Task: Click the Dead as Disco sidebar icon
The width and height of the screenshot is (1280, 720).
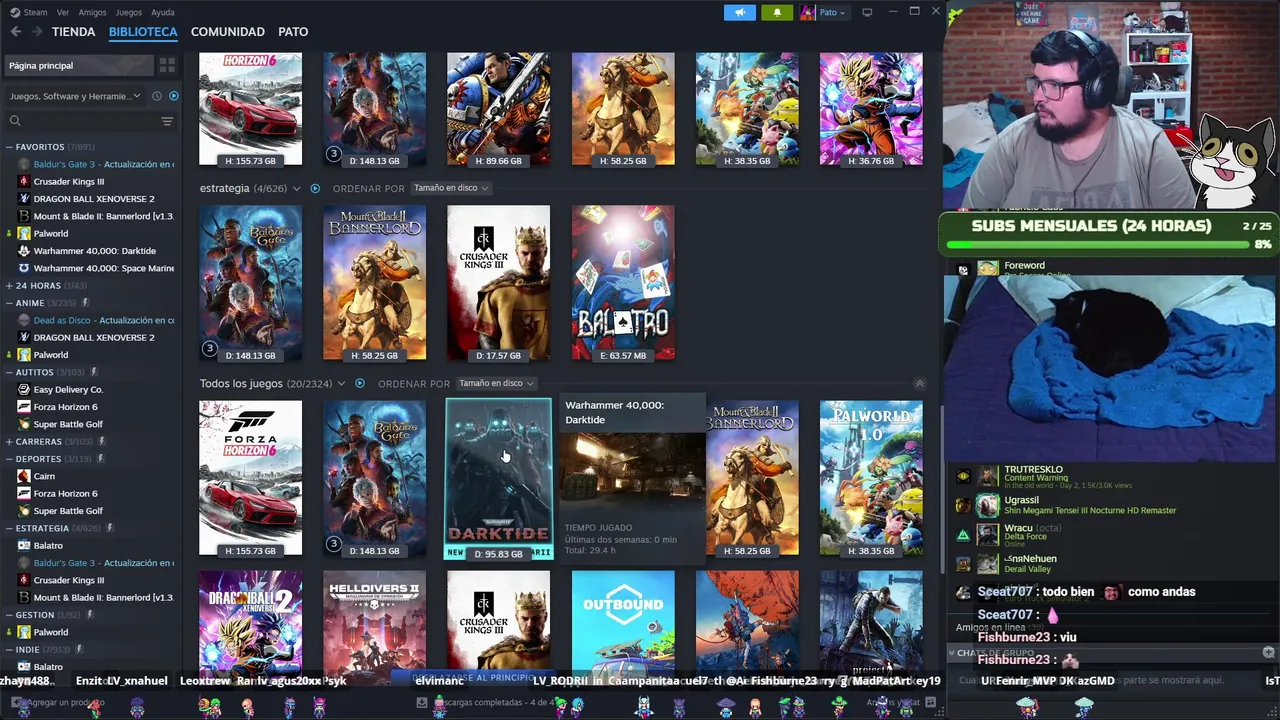Action: (x=24, y=320)
